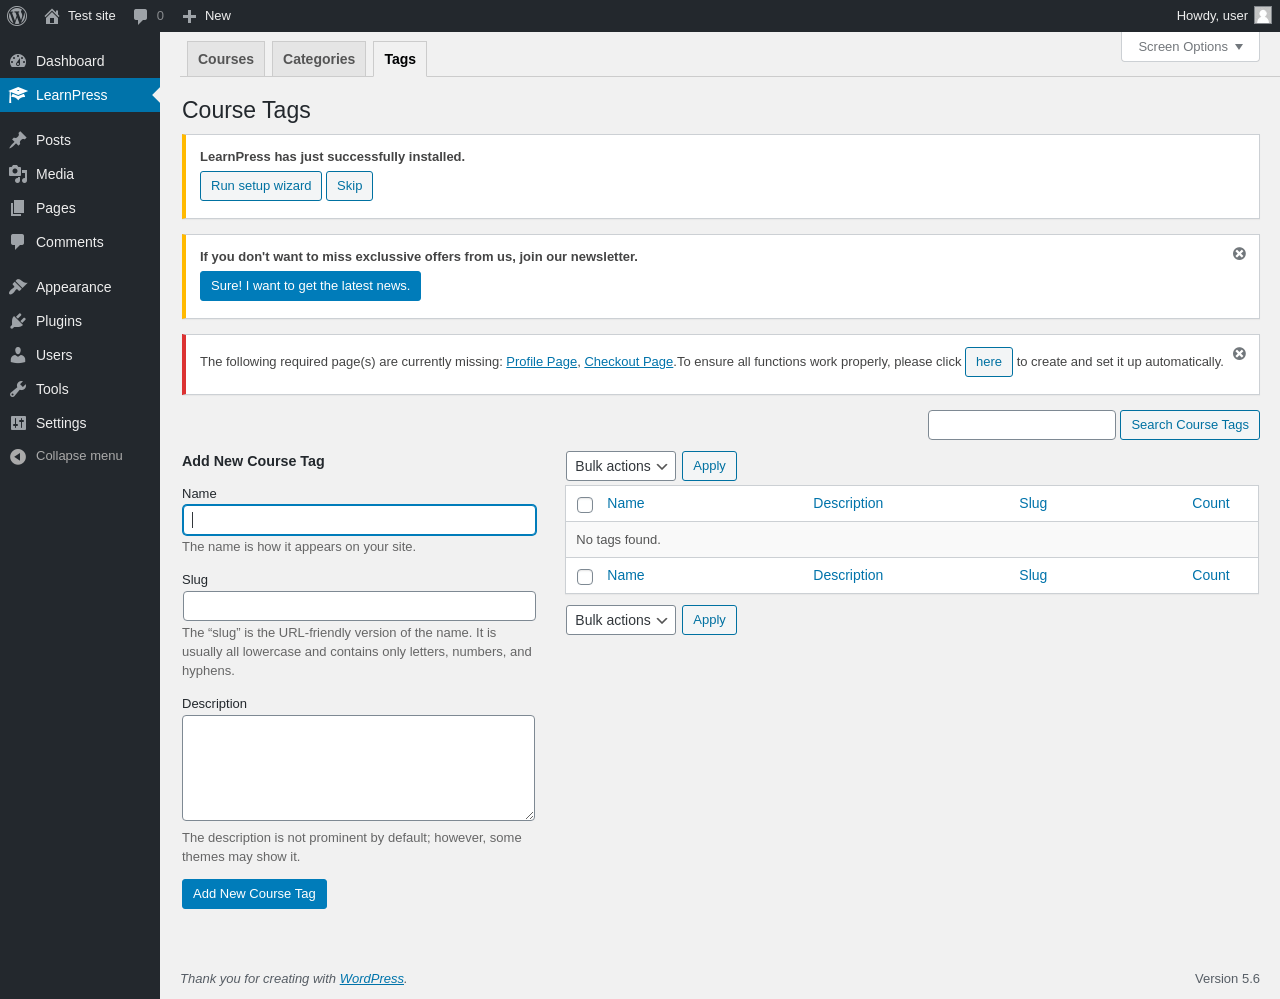Open the bottom Bulk actions dropdown
Viewport: 1280px width, 999px height.
pos(621,620)
